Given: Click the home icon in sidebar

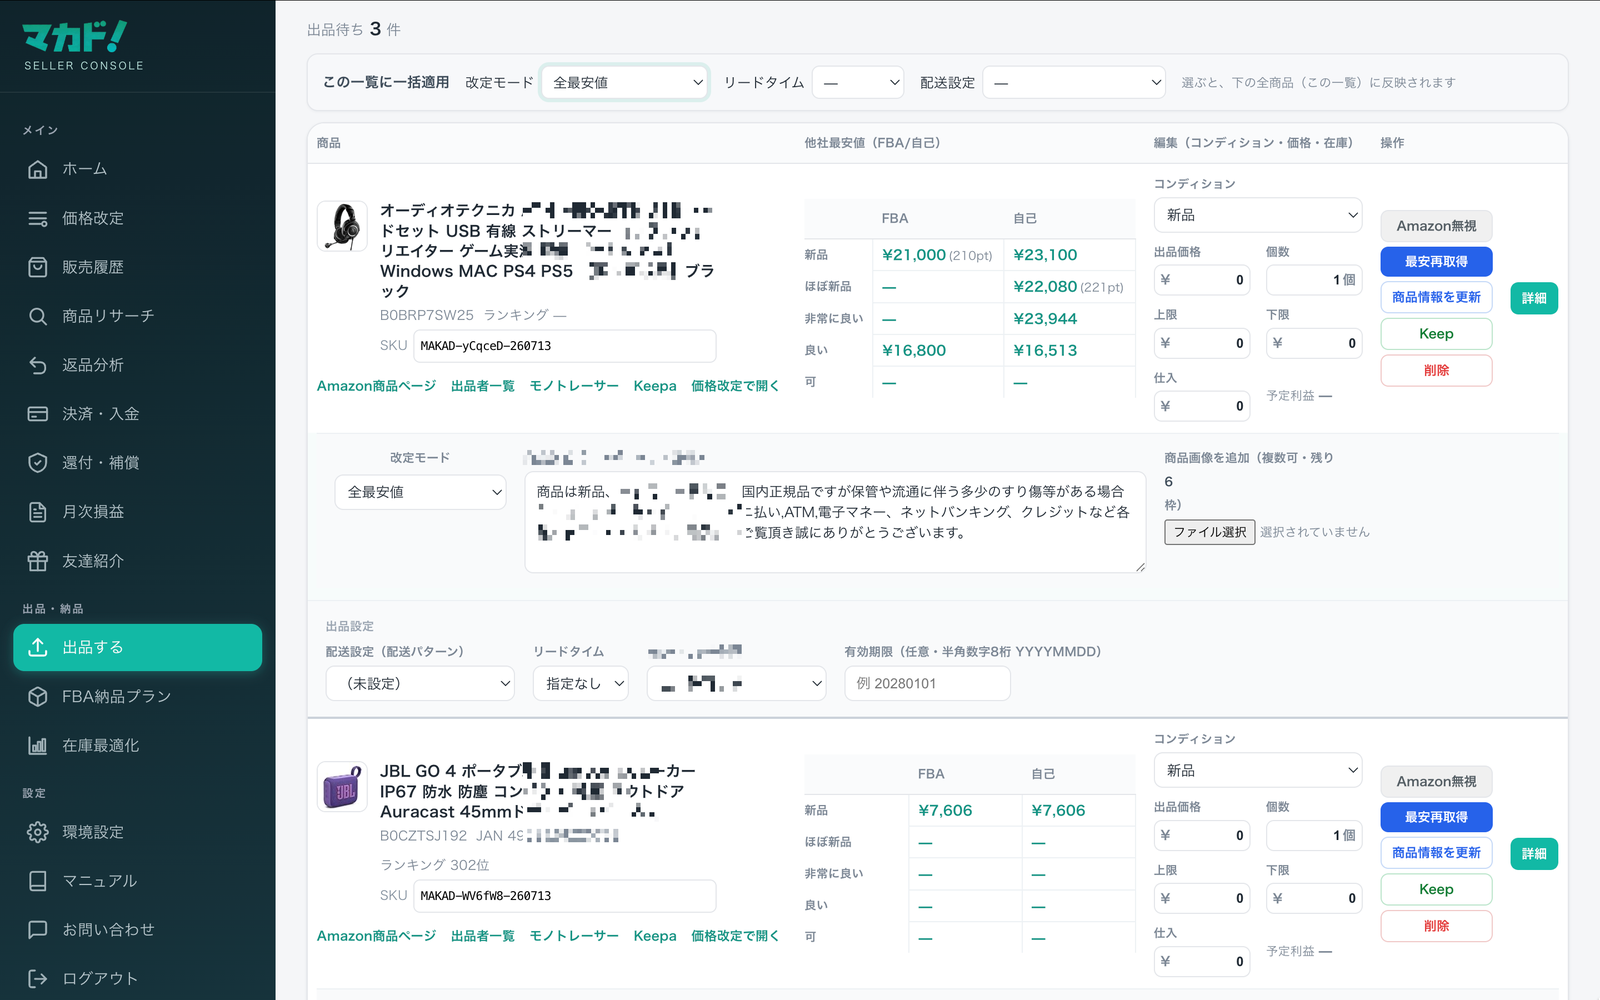Looking at the screenshot, I should 38,169.
